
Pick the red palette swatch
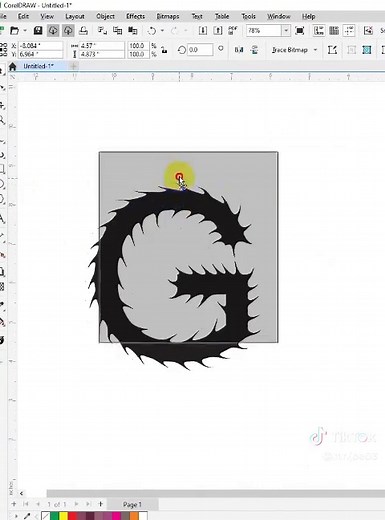point(72,516)
